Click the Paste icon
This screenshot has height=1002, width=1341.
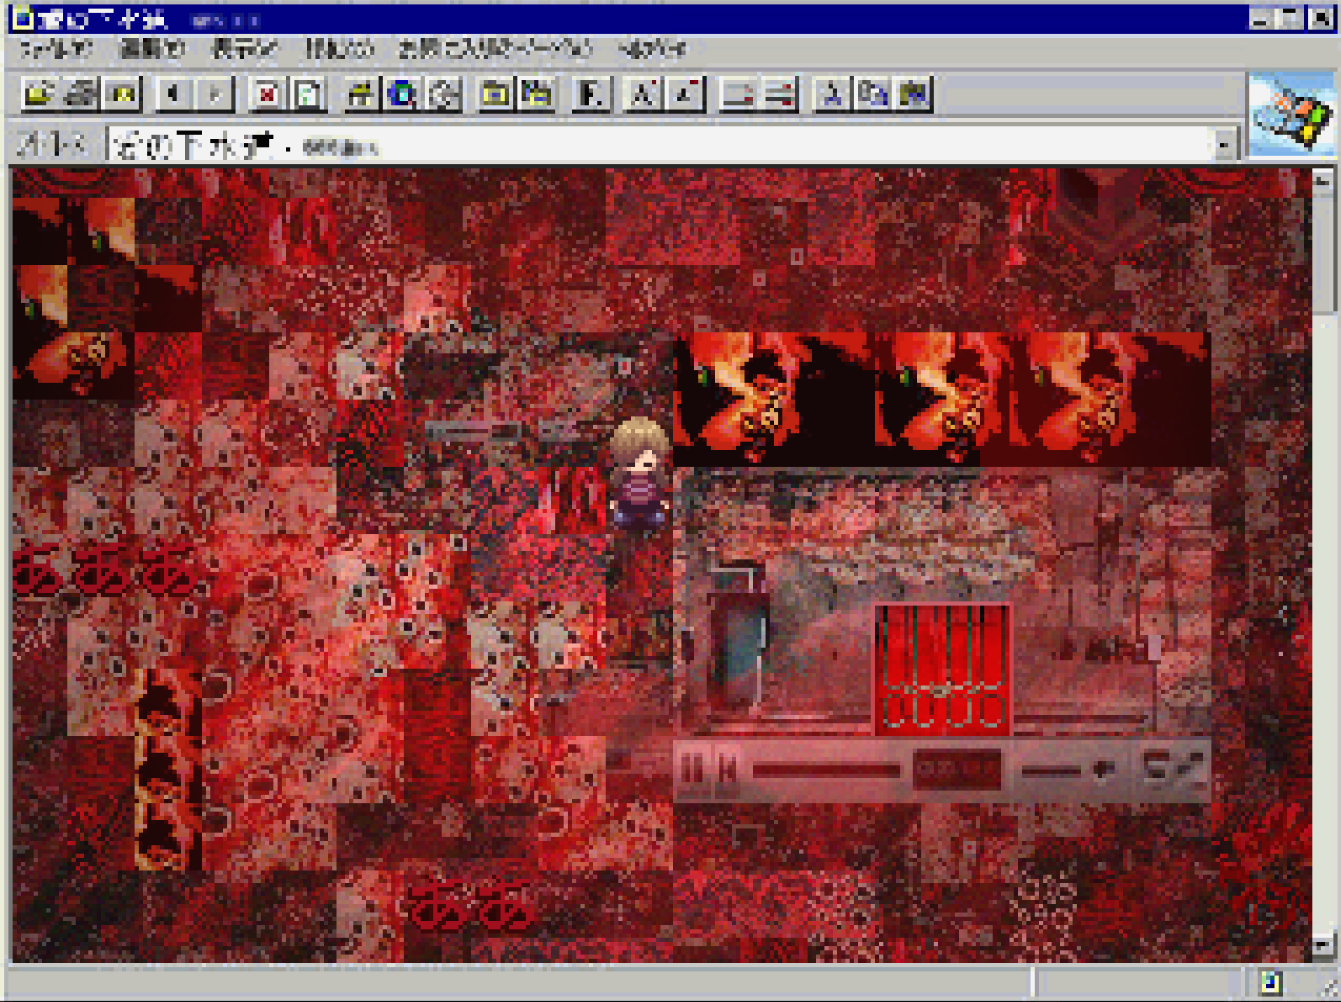[x=914, y=94]
